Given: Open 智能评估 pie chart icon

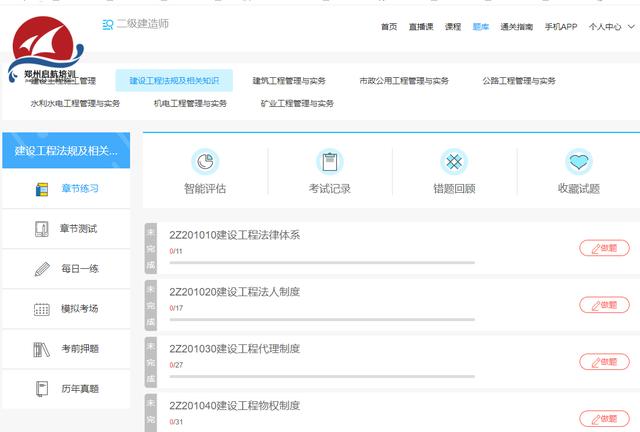Looking at the screenshot, I should point(205,162).
